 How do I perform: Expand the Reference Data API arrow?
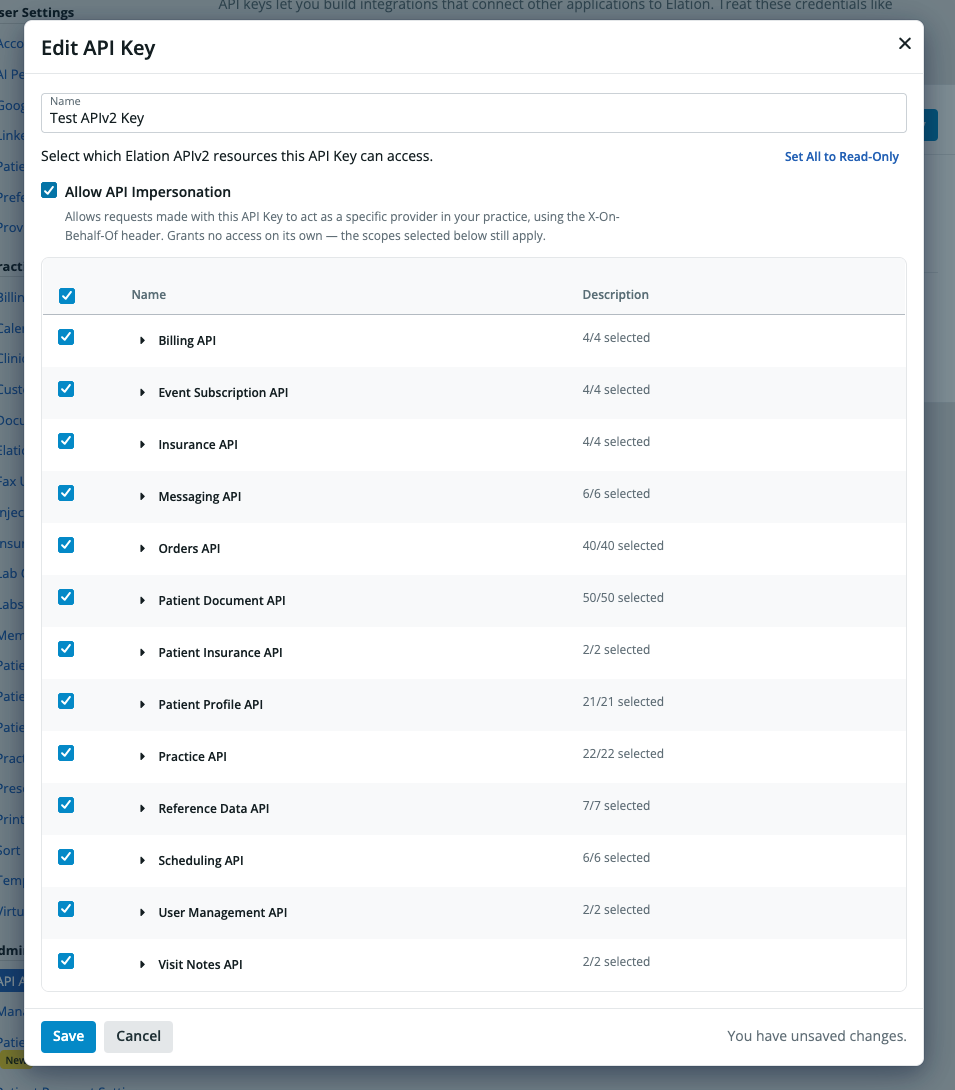(142, 808)
